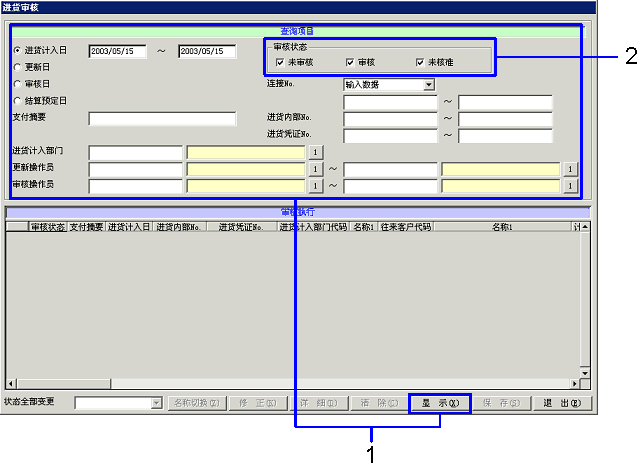The width and height of the screenshot is (638, 470).
Task: Click lookup button at end of 审核操作员 row
Action: click(x=570, y=185)
